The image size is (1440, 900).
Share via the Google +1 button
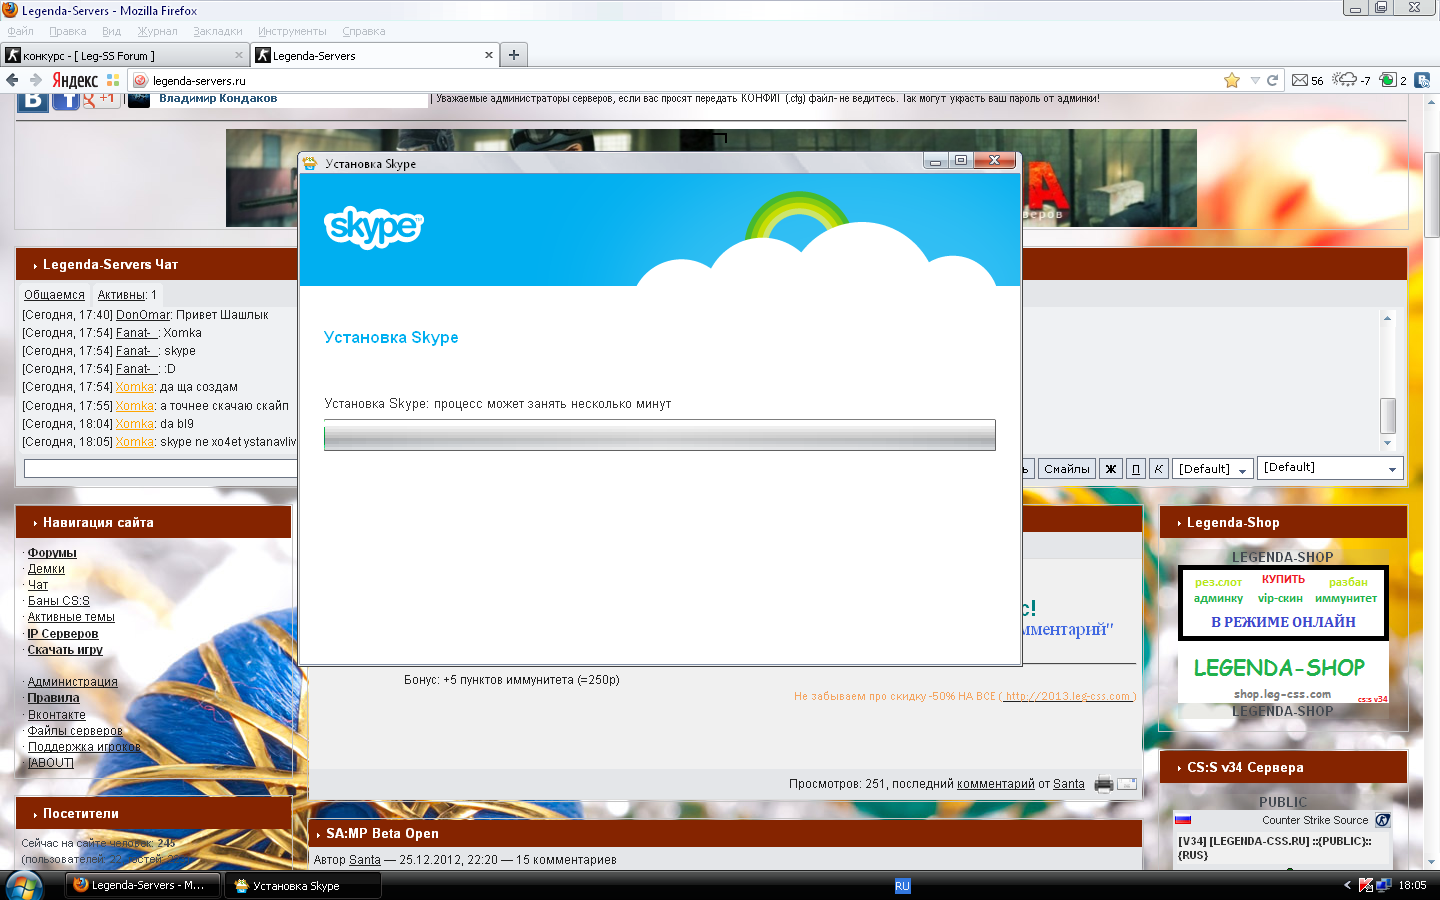pos(103,99)
